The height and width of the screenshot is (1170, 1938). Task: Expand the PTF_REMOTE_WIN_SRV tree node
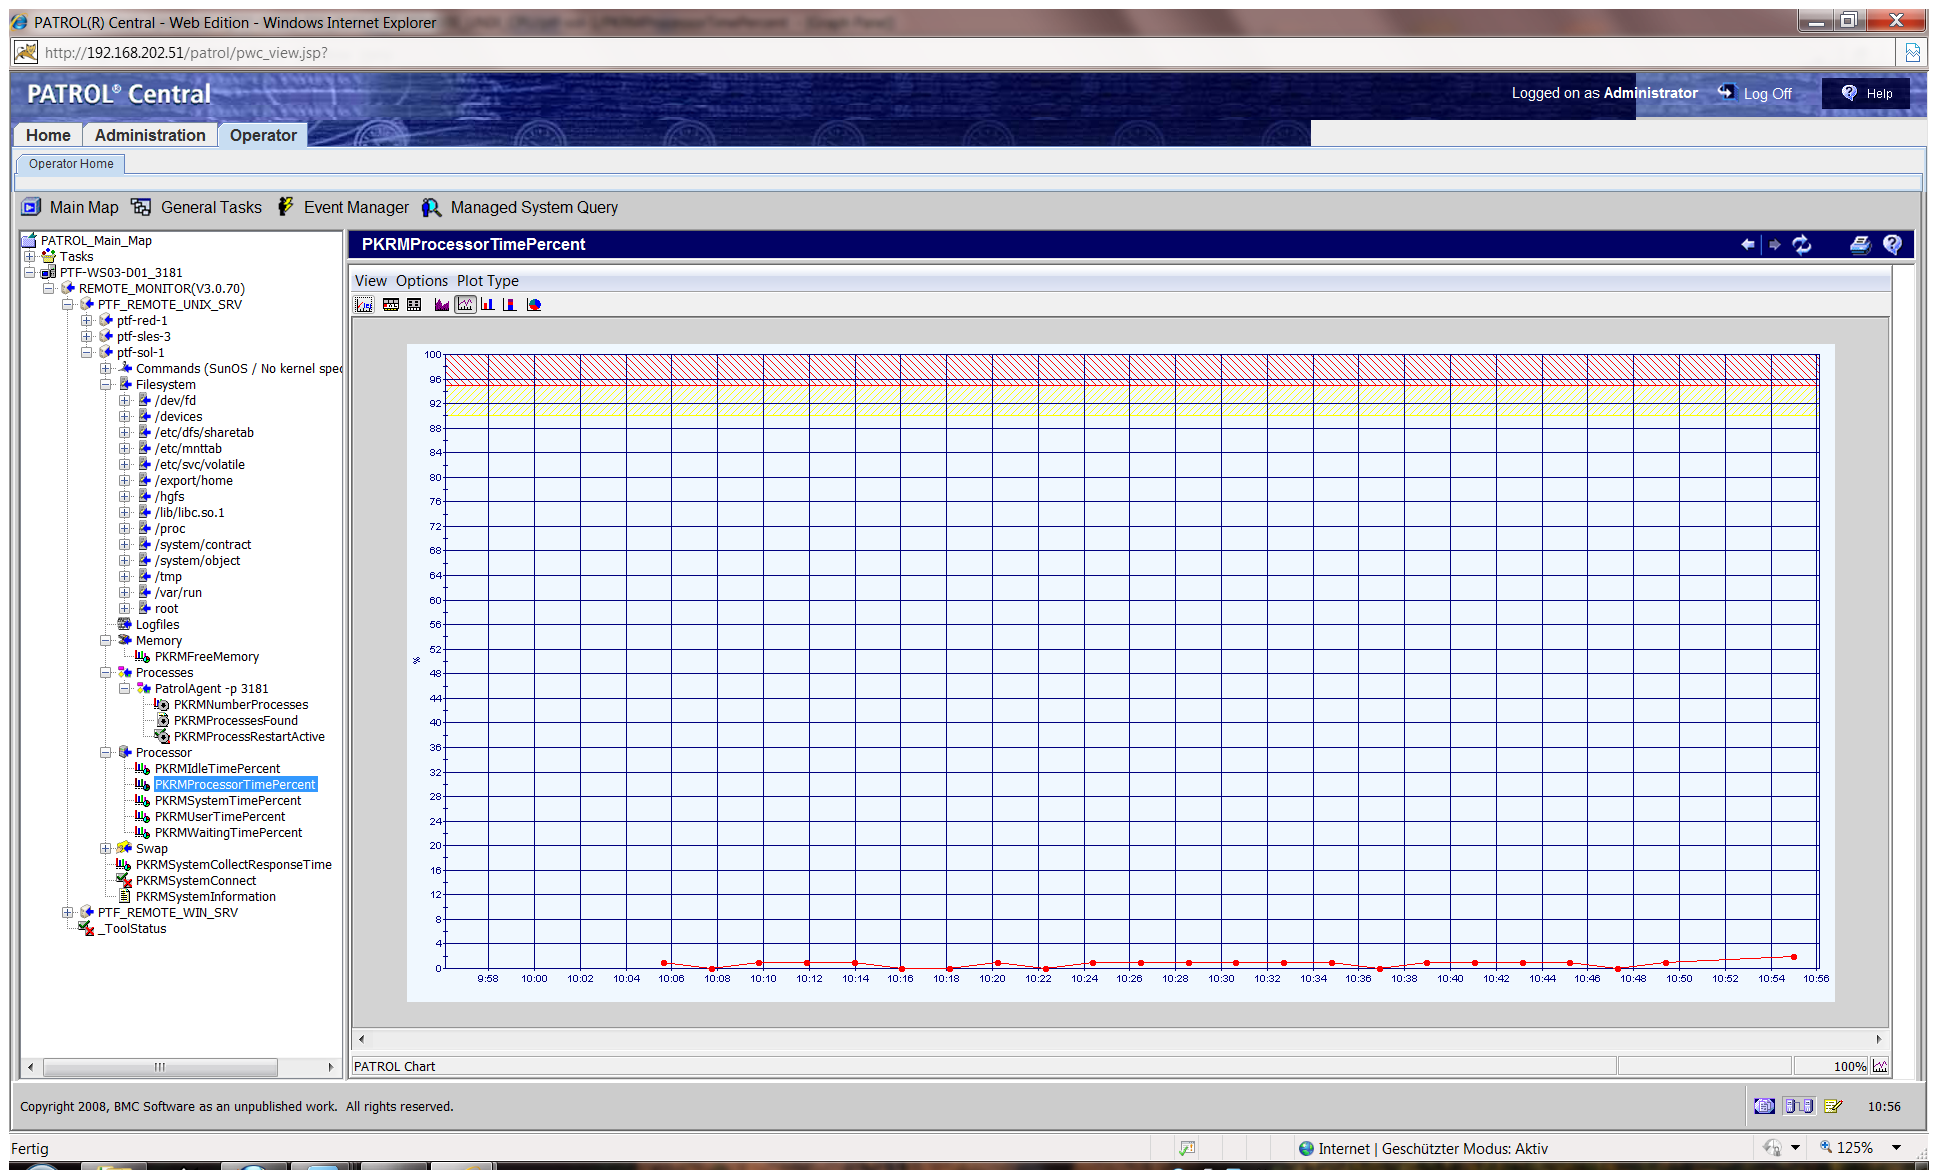[68, 913]
